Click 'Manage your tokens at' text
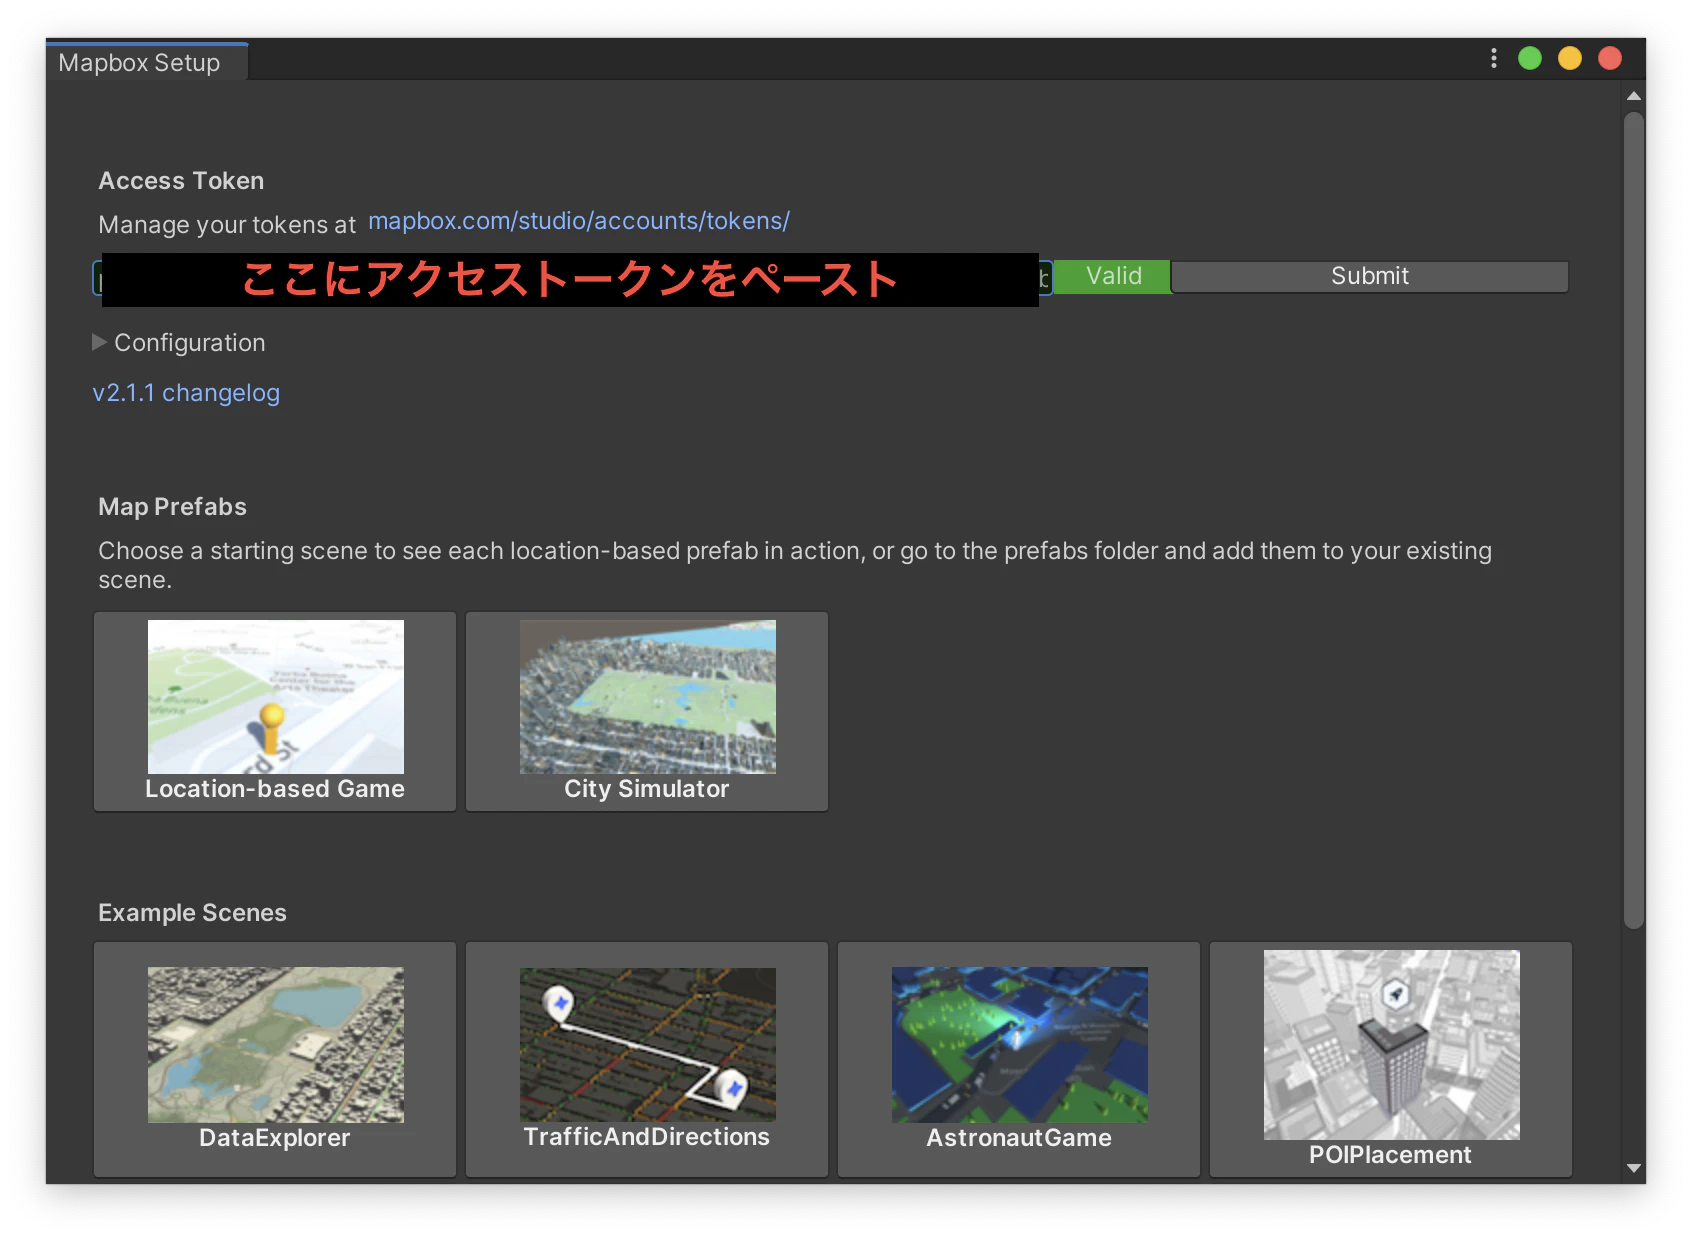The width and height of the screenshot is (1692, 1238). (227, 225)
